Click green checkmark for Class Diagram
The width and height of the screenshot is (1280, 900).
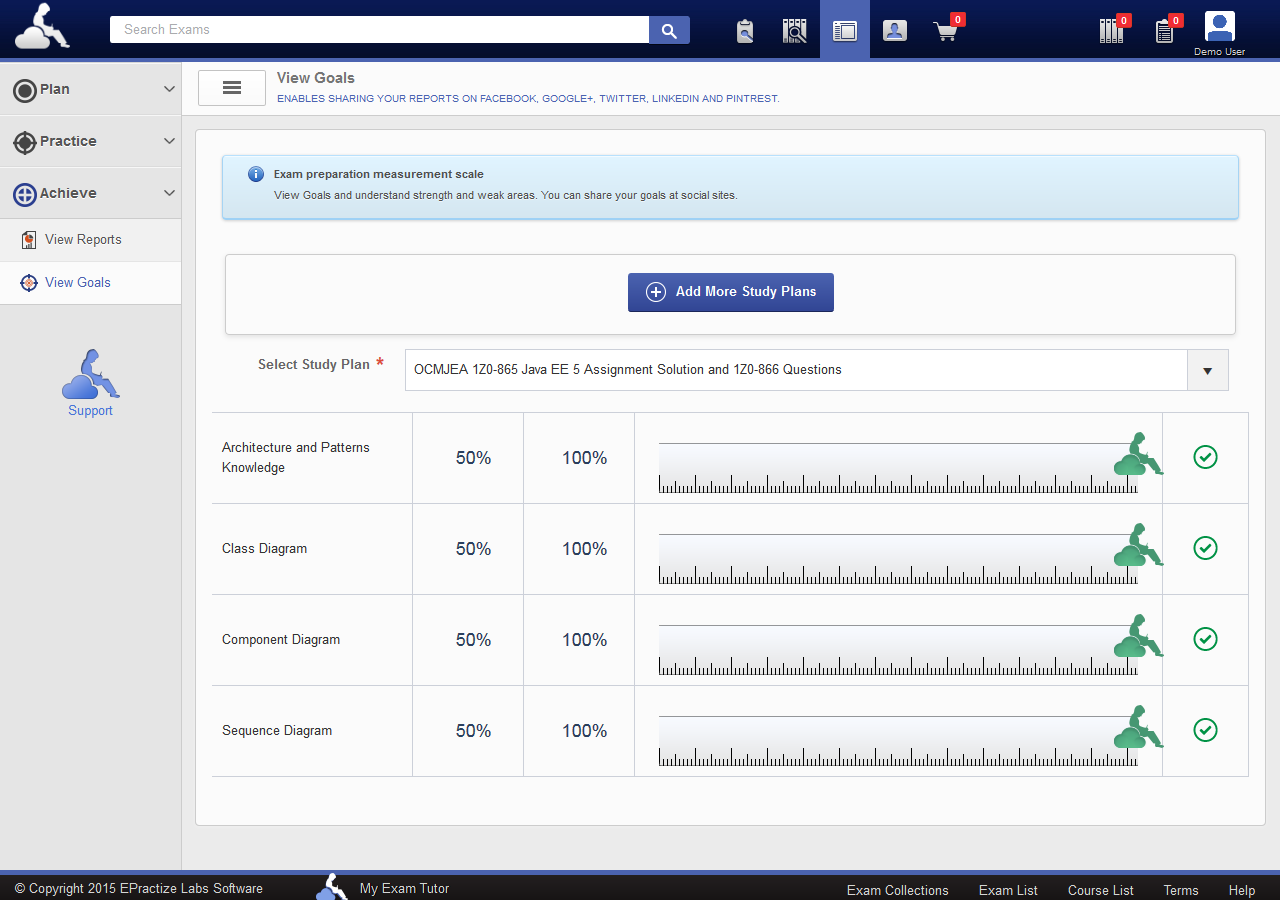coord(1205,548)
